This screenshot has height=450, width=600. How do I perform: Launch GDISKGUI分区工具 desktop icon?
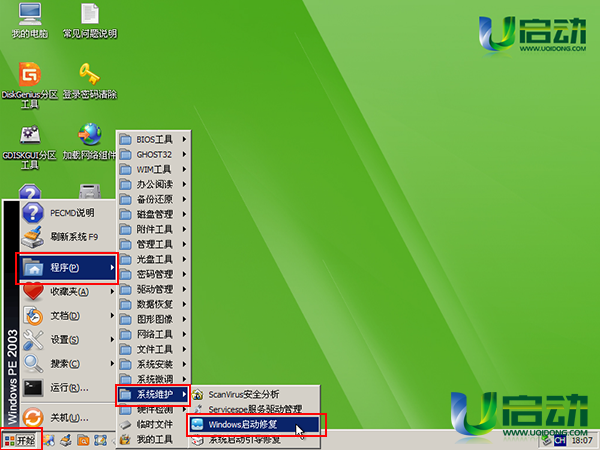[30, 147]
